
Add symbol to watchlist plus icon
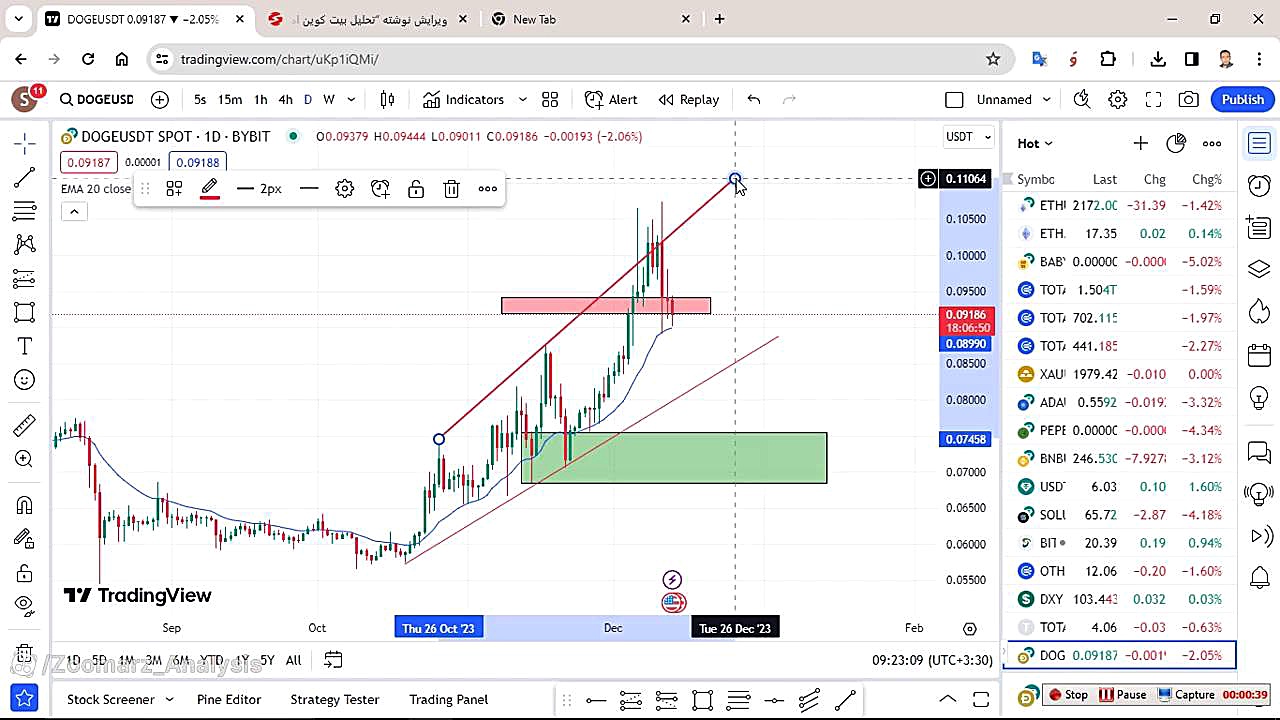1140,143
